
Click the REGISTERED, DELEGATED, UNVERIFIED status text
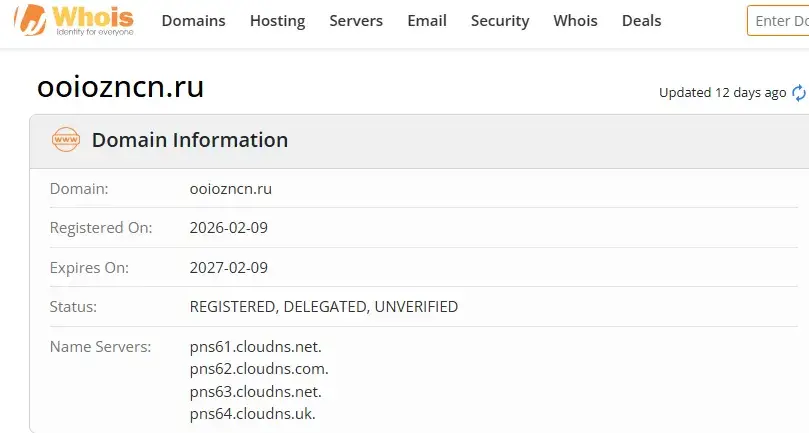323,307
